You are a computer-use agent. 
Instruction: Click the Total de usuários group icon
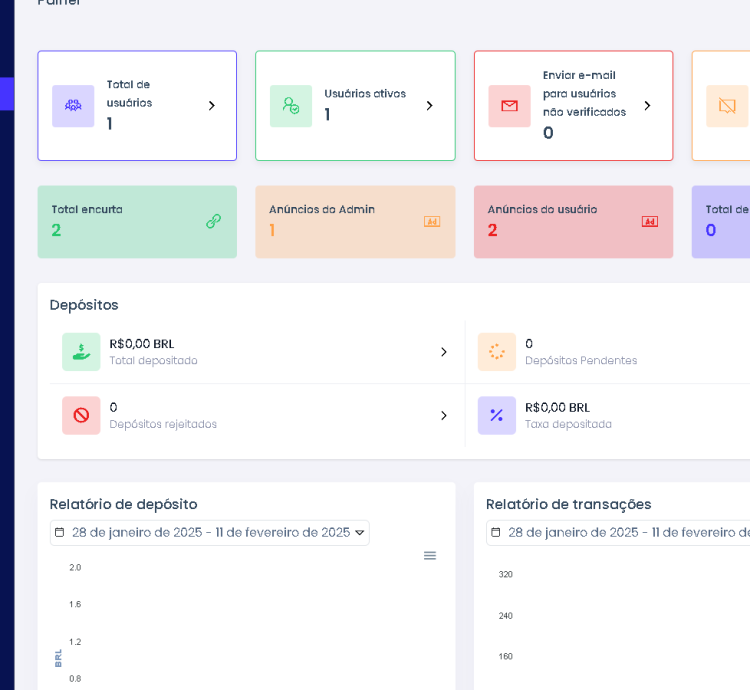coord(73,106)
